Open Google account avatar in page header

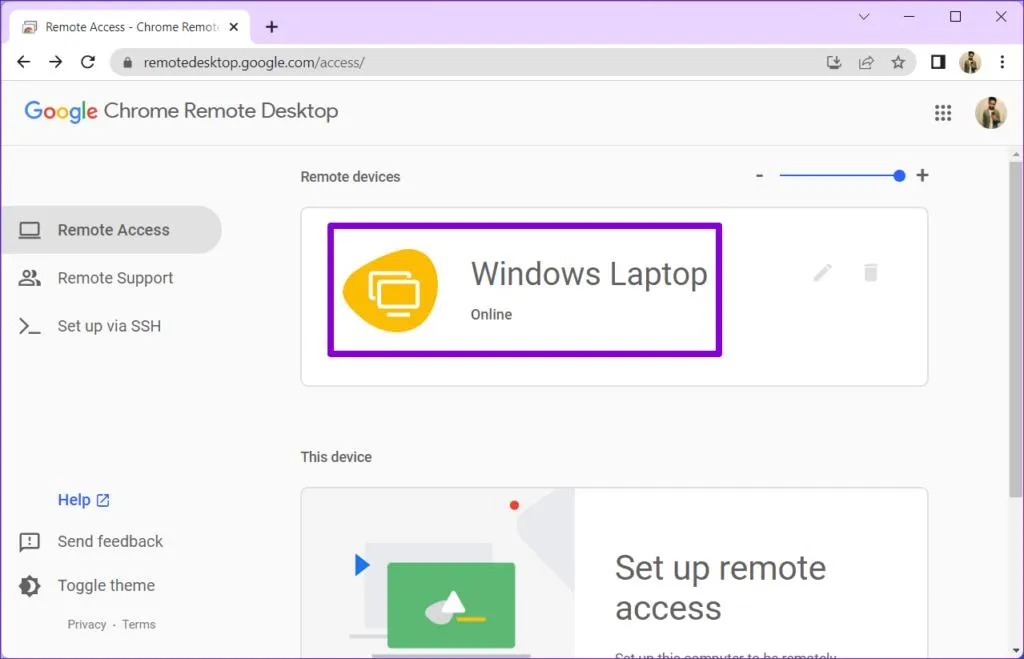tap(990, 112)
